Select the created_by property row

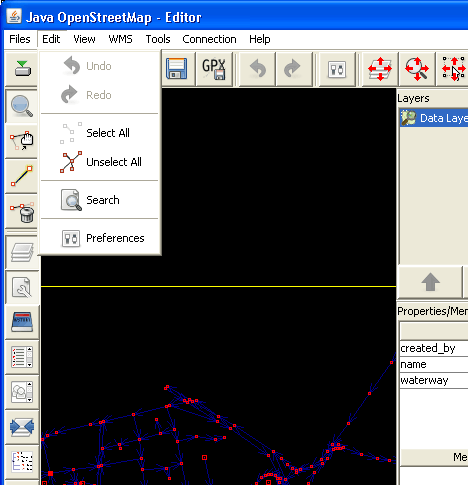point(434,348)
